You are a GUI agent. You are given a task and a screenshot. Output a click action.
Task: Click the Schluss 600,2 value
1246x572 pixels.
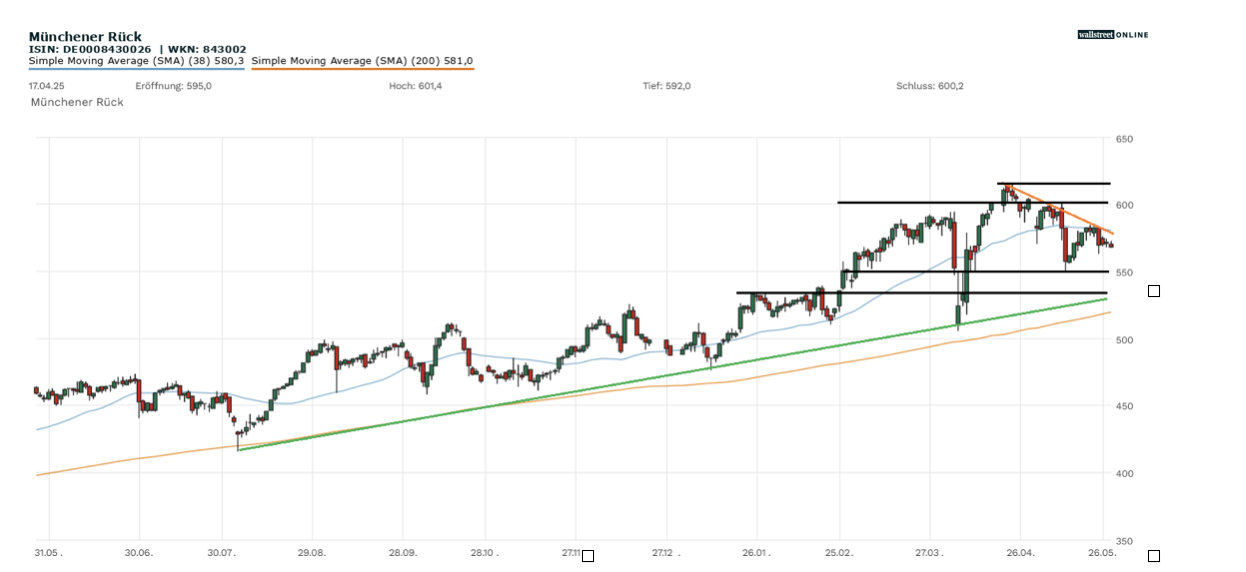(929, 86)
